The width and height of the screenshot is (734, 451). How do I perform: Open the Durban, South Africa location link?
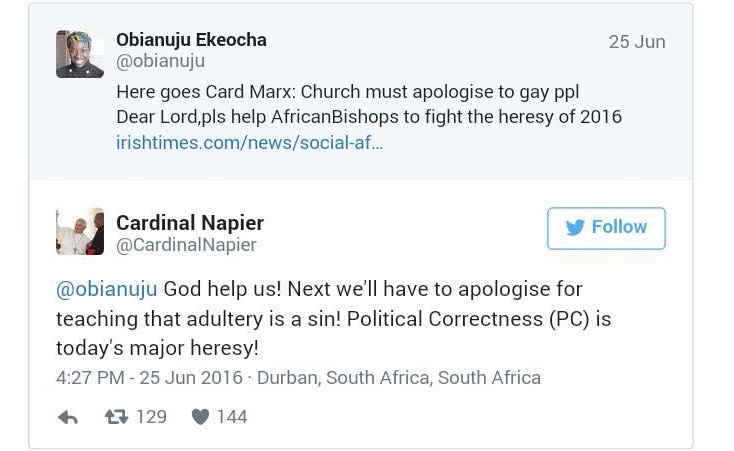[x=399, y=378]
